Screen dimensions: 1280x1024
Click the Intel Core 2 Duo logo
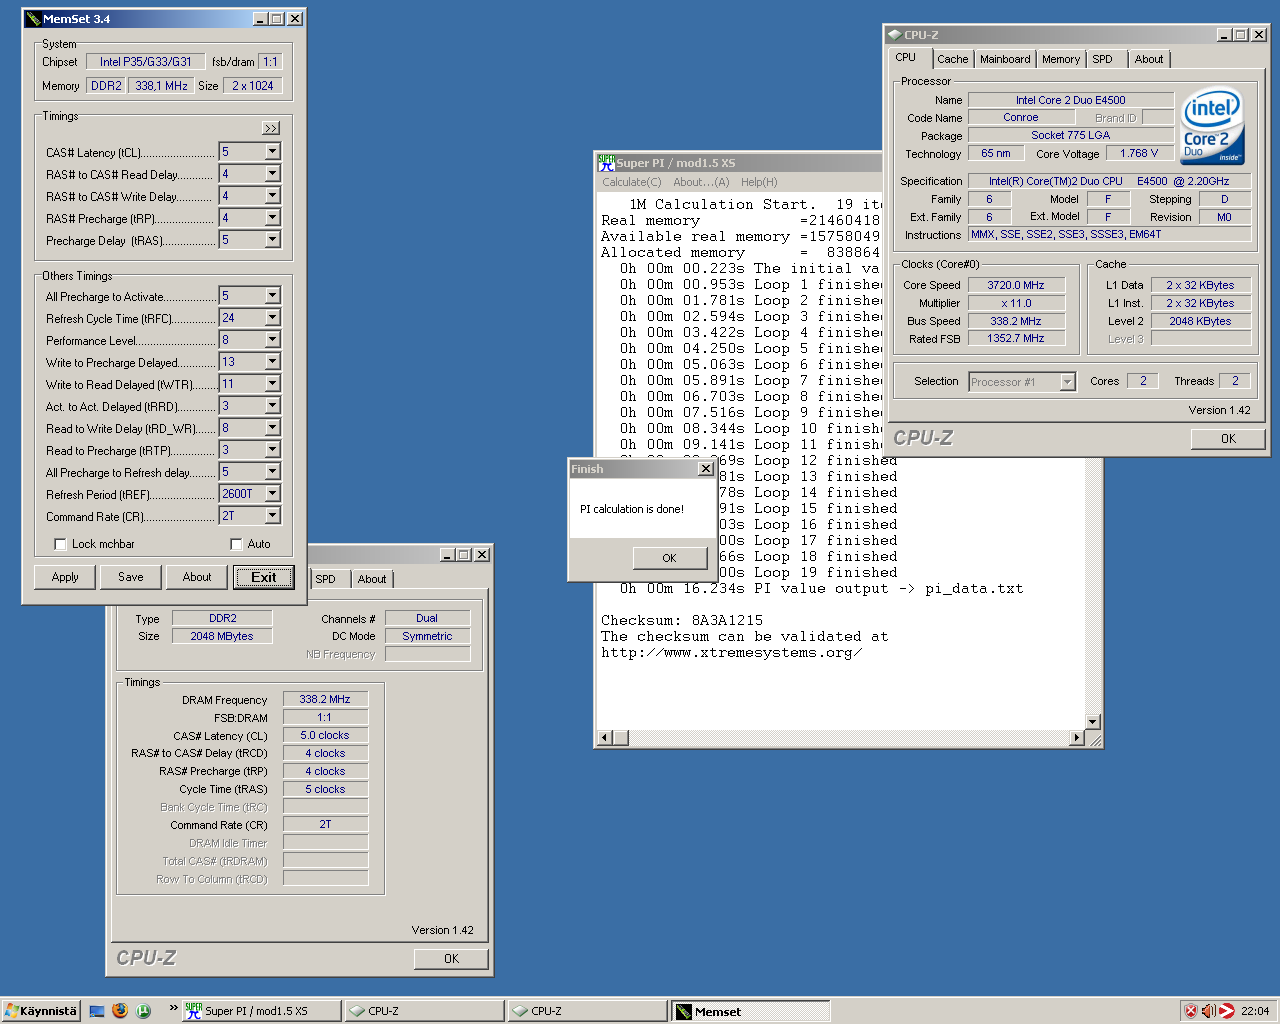tap(1213, 126)
